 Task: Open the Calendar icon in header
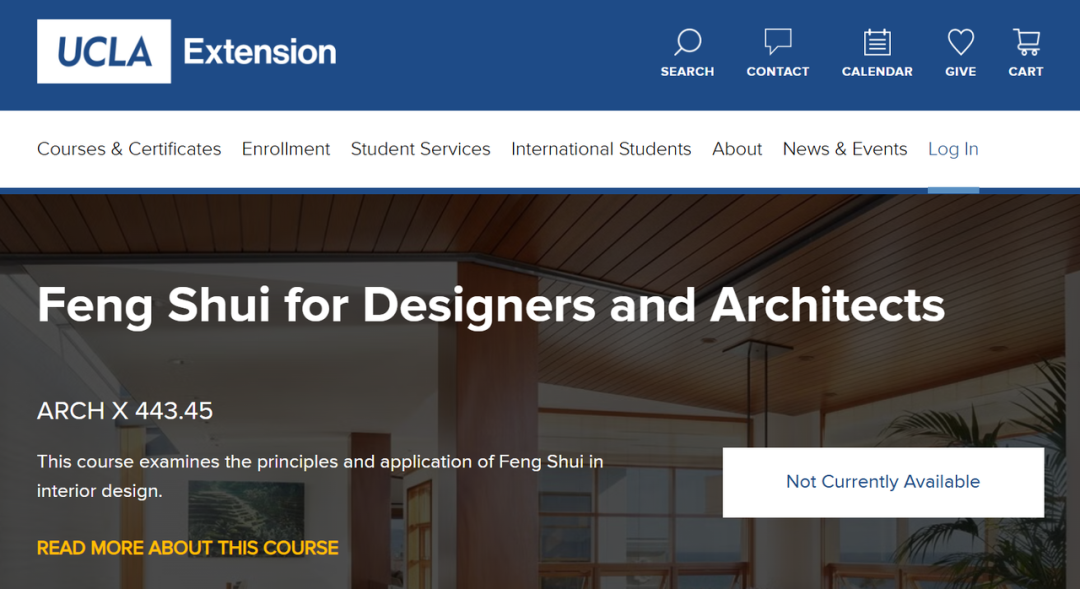click(877, 43)
